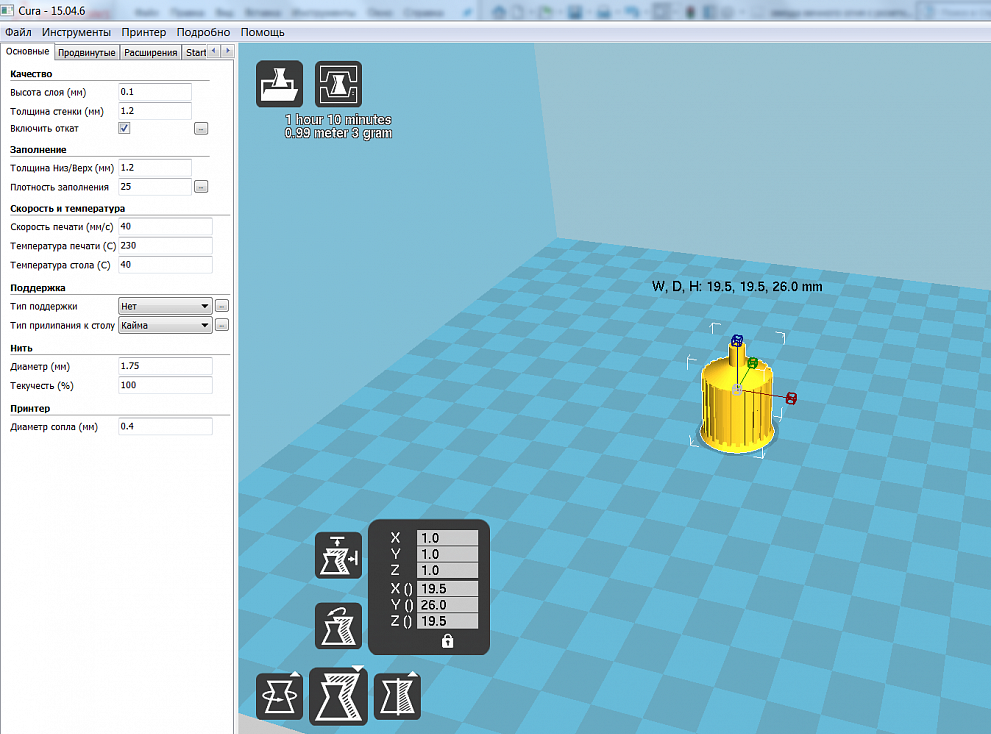Viewport: 991px width, 734px height.
Task: Click the tab scroll right arrow
Action: click(x=228, y=51)
